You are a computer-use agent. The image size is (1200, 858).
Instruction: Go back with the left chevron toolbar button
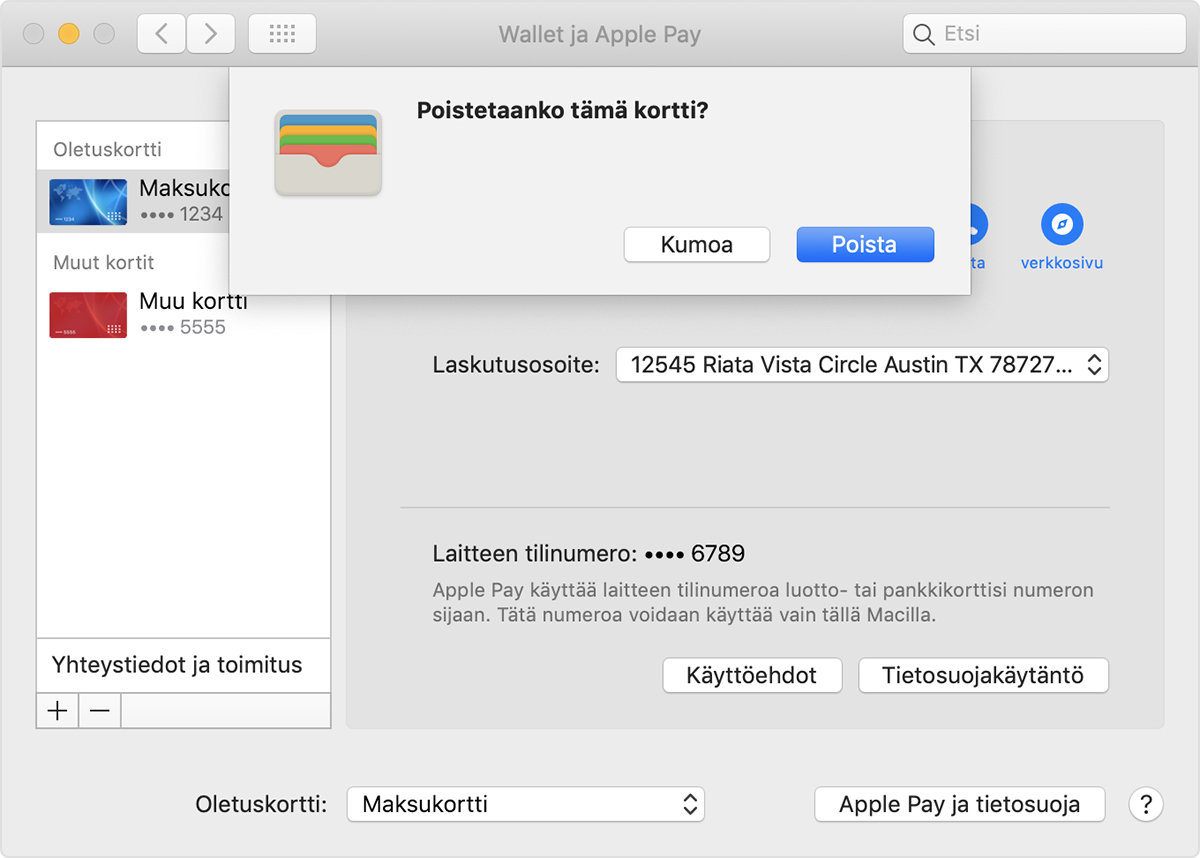pyautogui.click(x=161, y=34)
